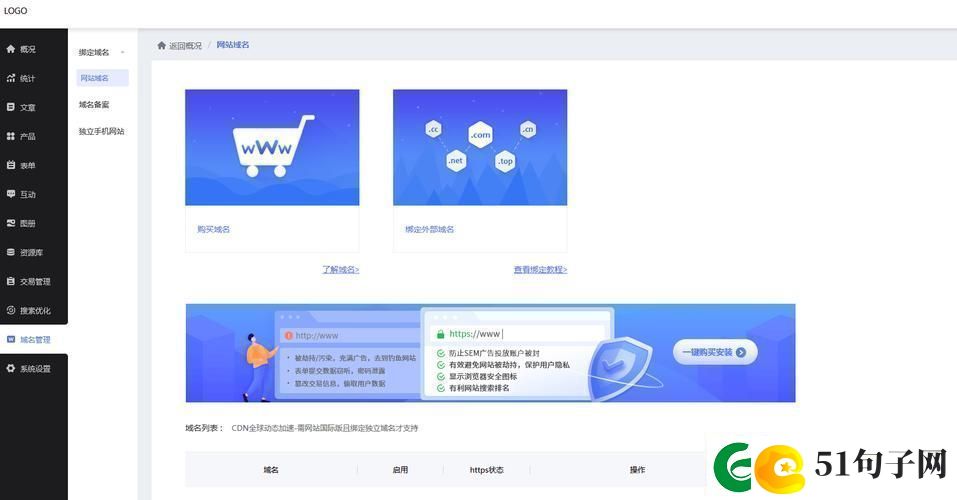Click the 域名 column header
The width and height of the screenshot is (957, 500).
coord(271,469)
